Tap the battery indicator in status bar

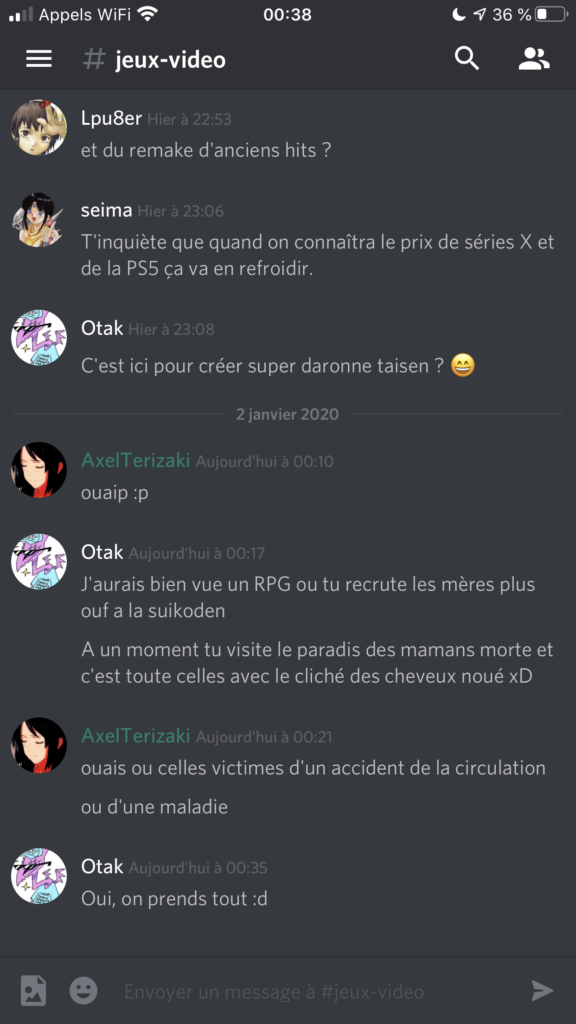(551, 14)
